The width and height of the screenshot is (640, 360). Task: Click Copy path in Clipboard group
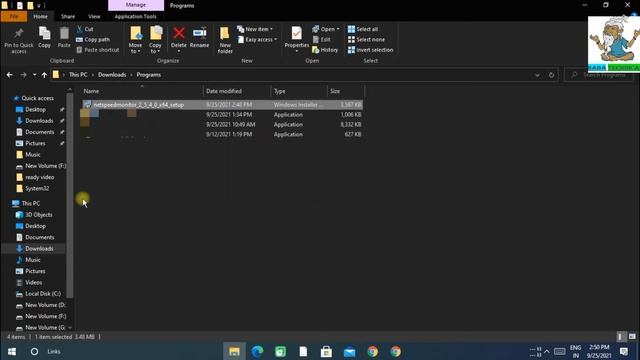(93, 40)
